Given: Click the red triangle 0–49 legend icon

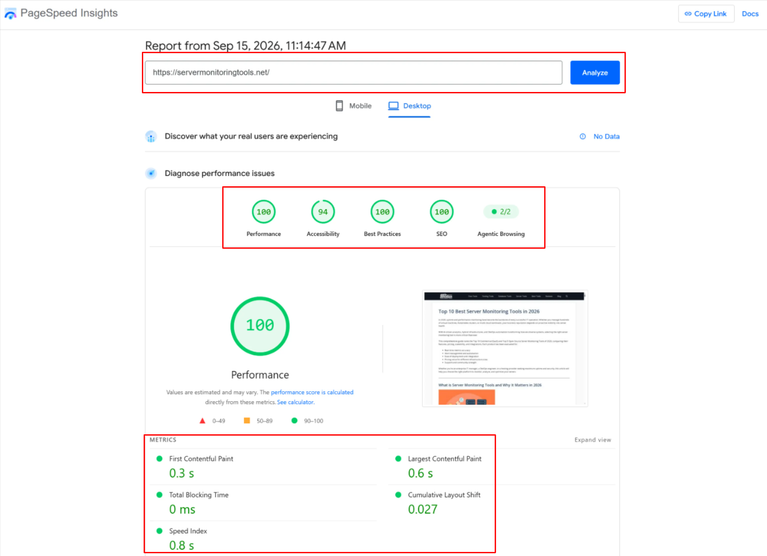Looking at the screenshot, I should click(x=203, y=421).
